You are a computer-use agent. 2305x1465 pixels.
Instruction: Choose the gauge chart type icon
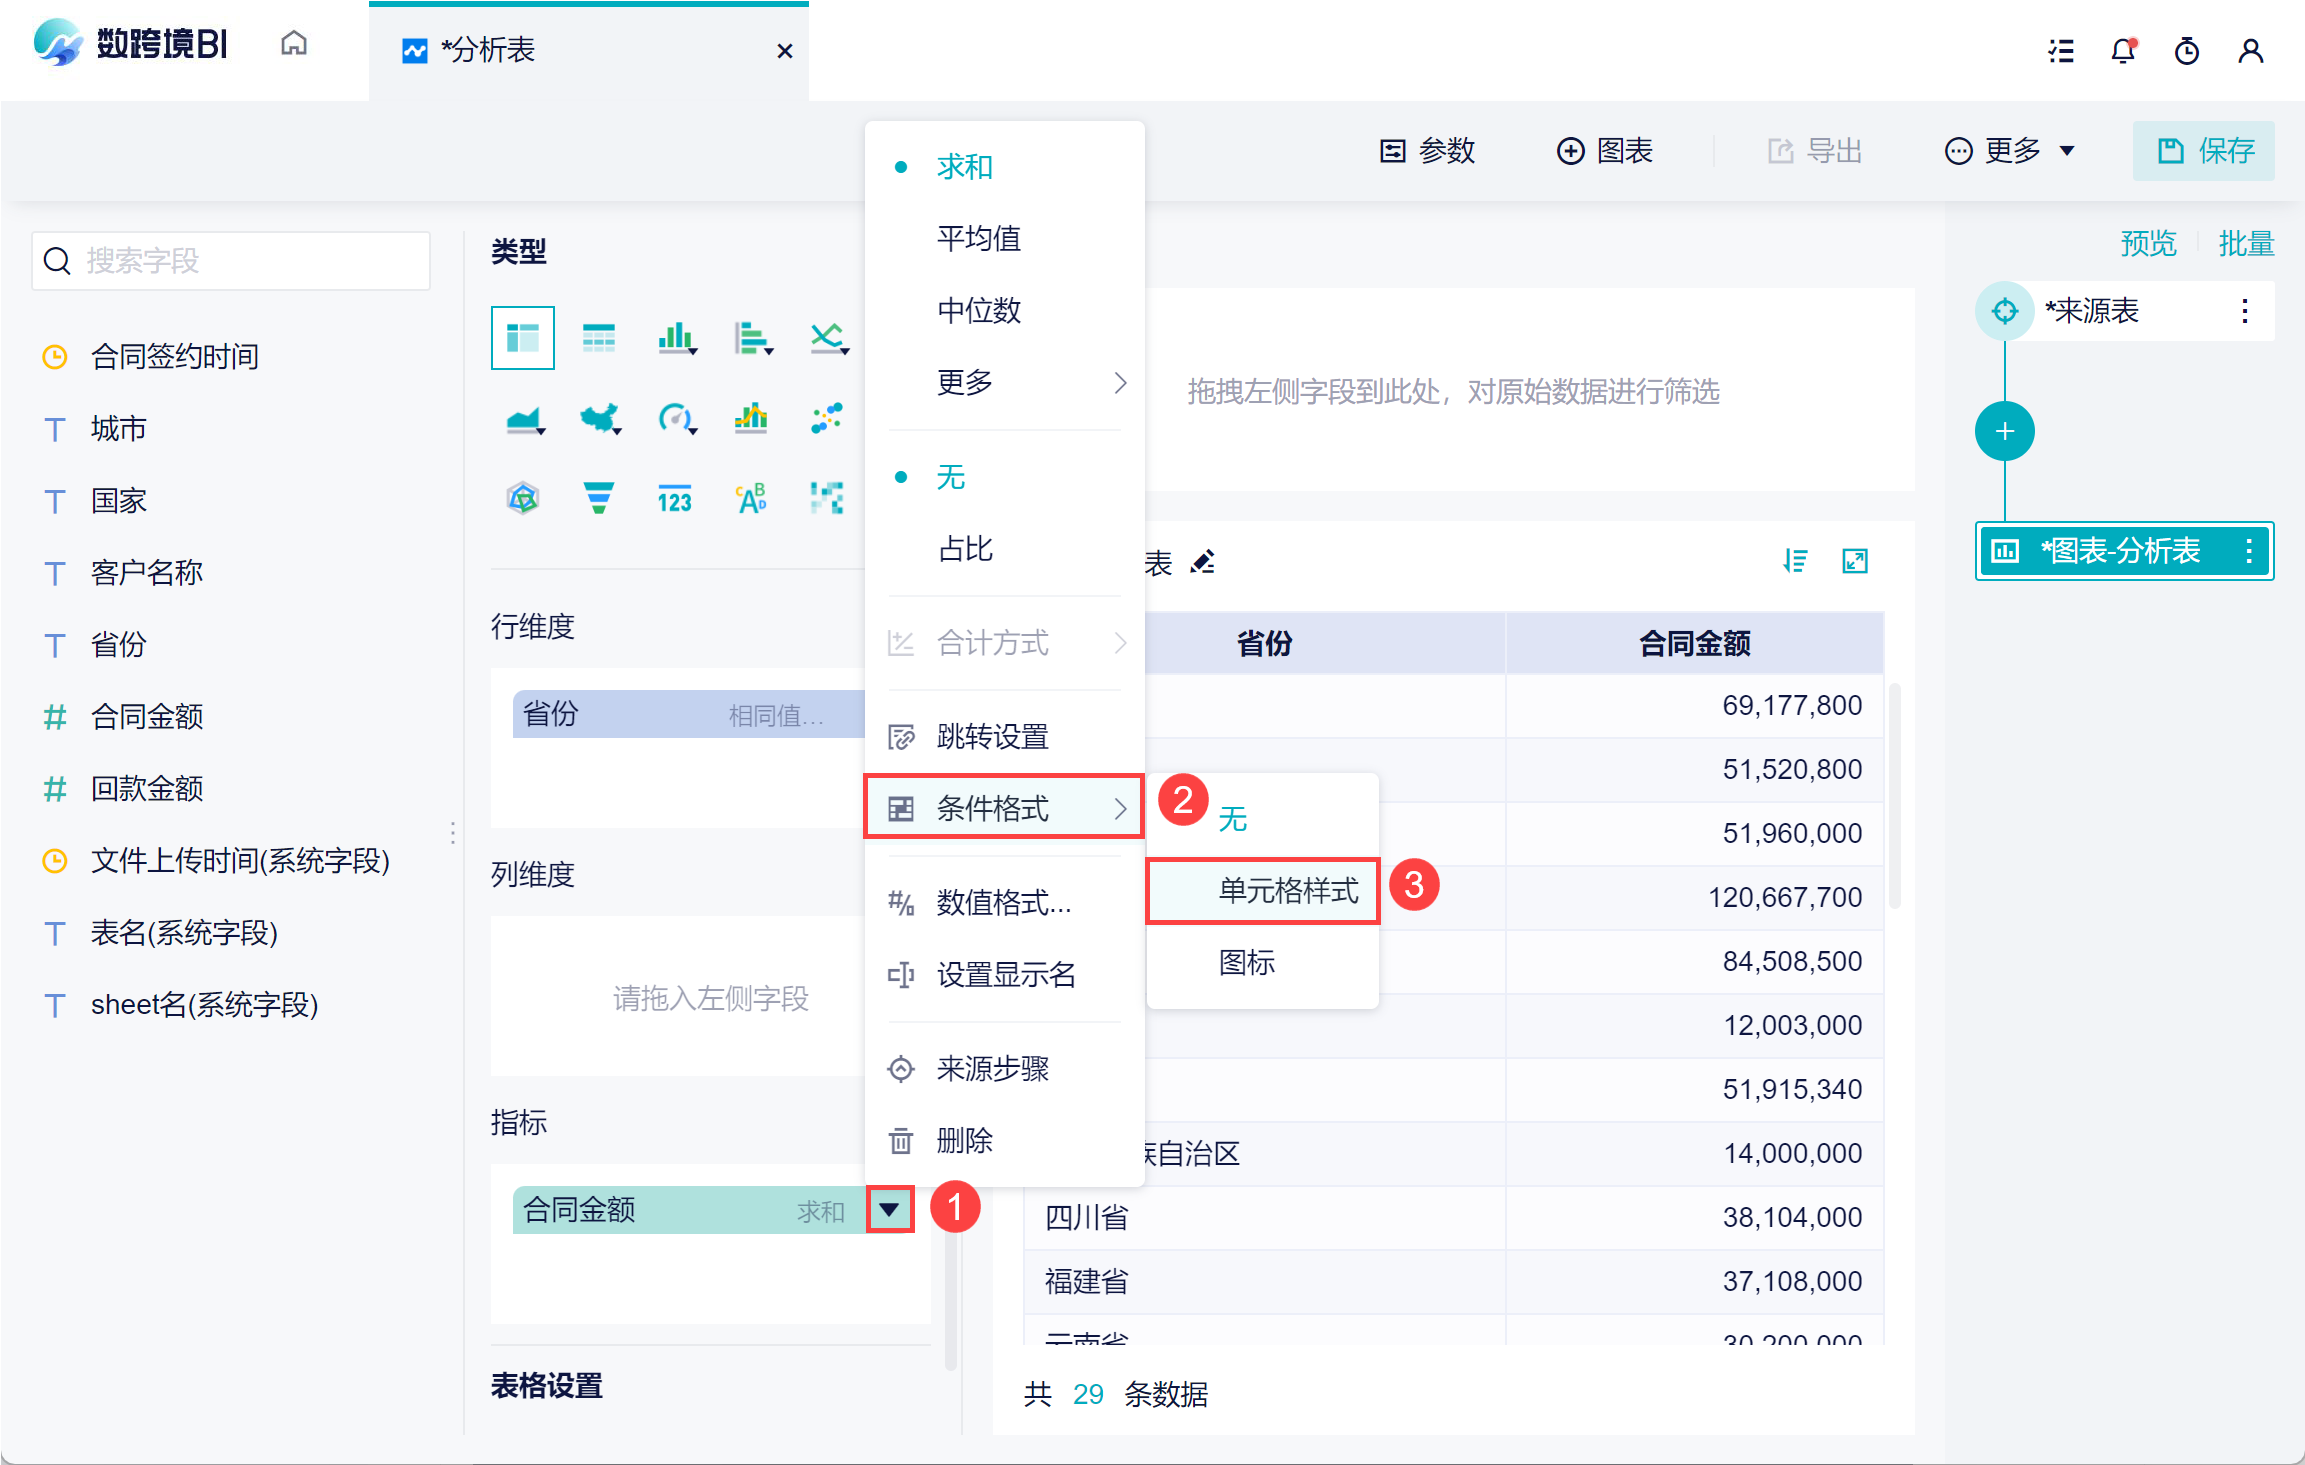click(x=676, y=419)
